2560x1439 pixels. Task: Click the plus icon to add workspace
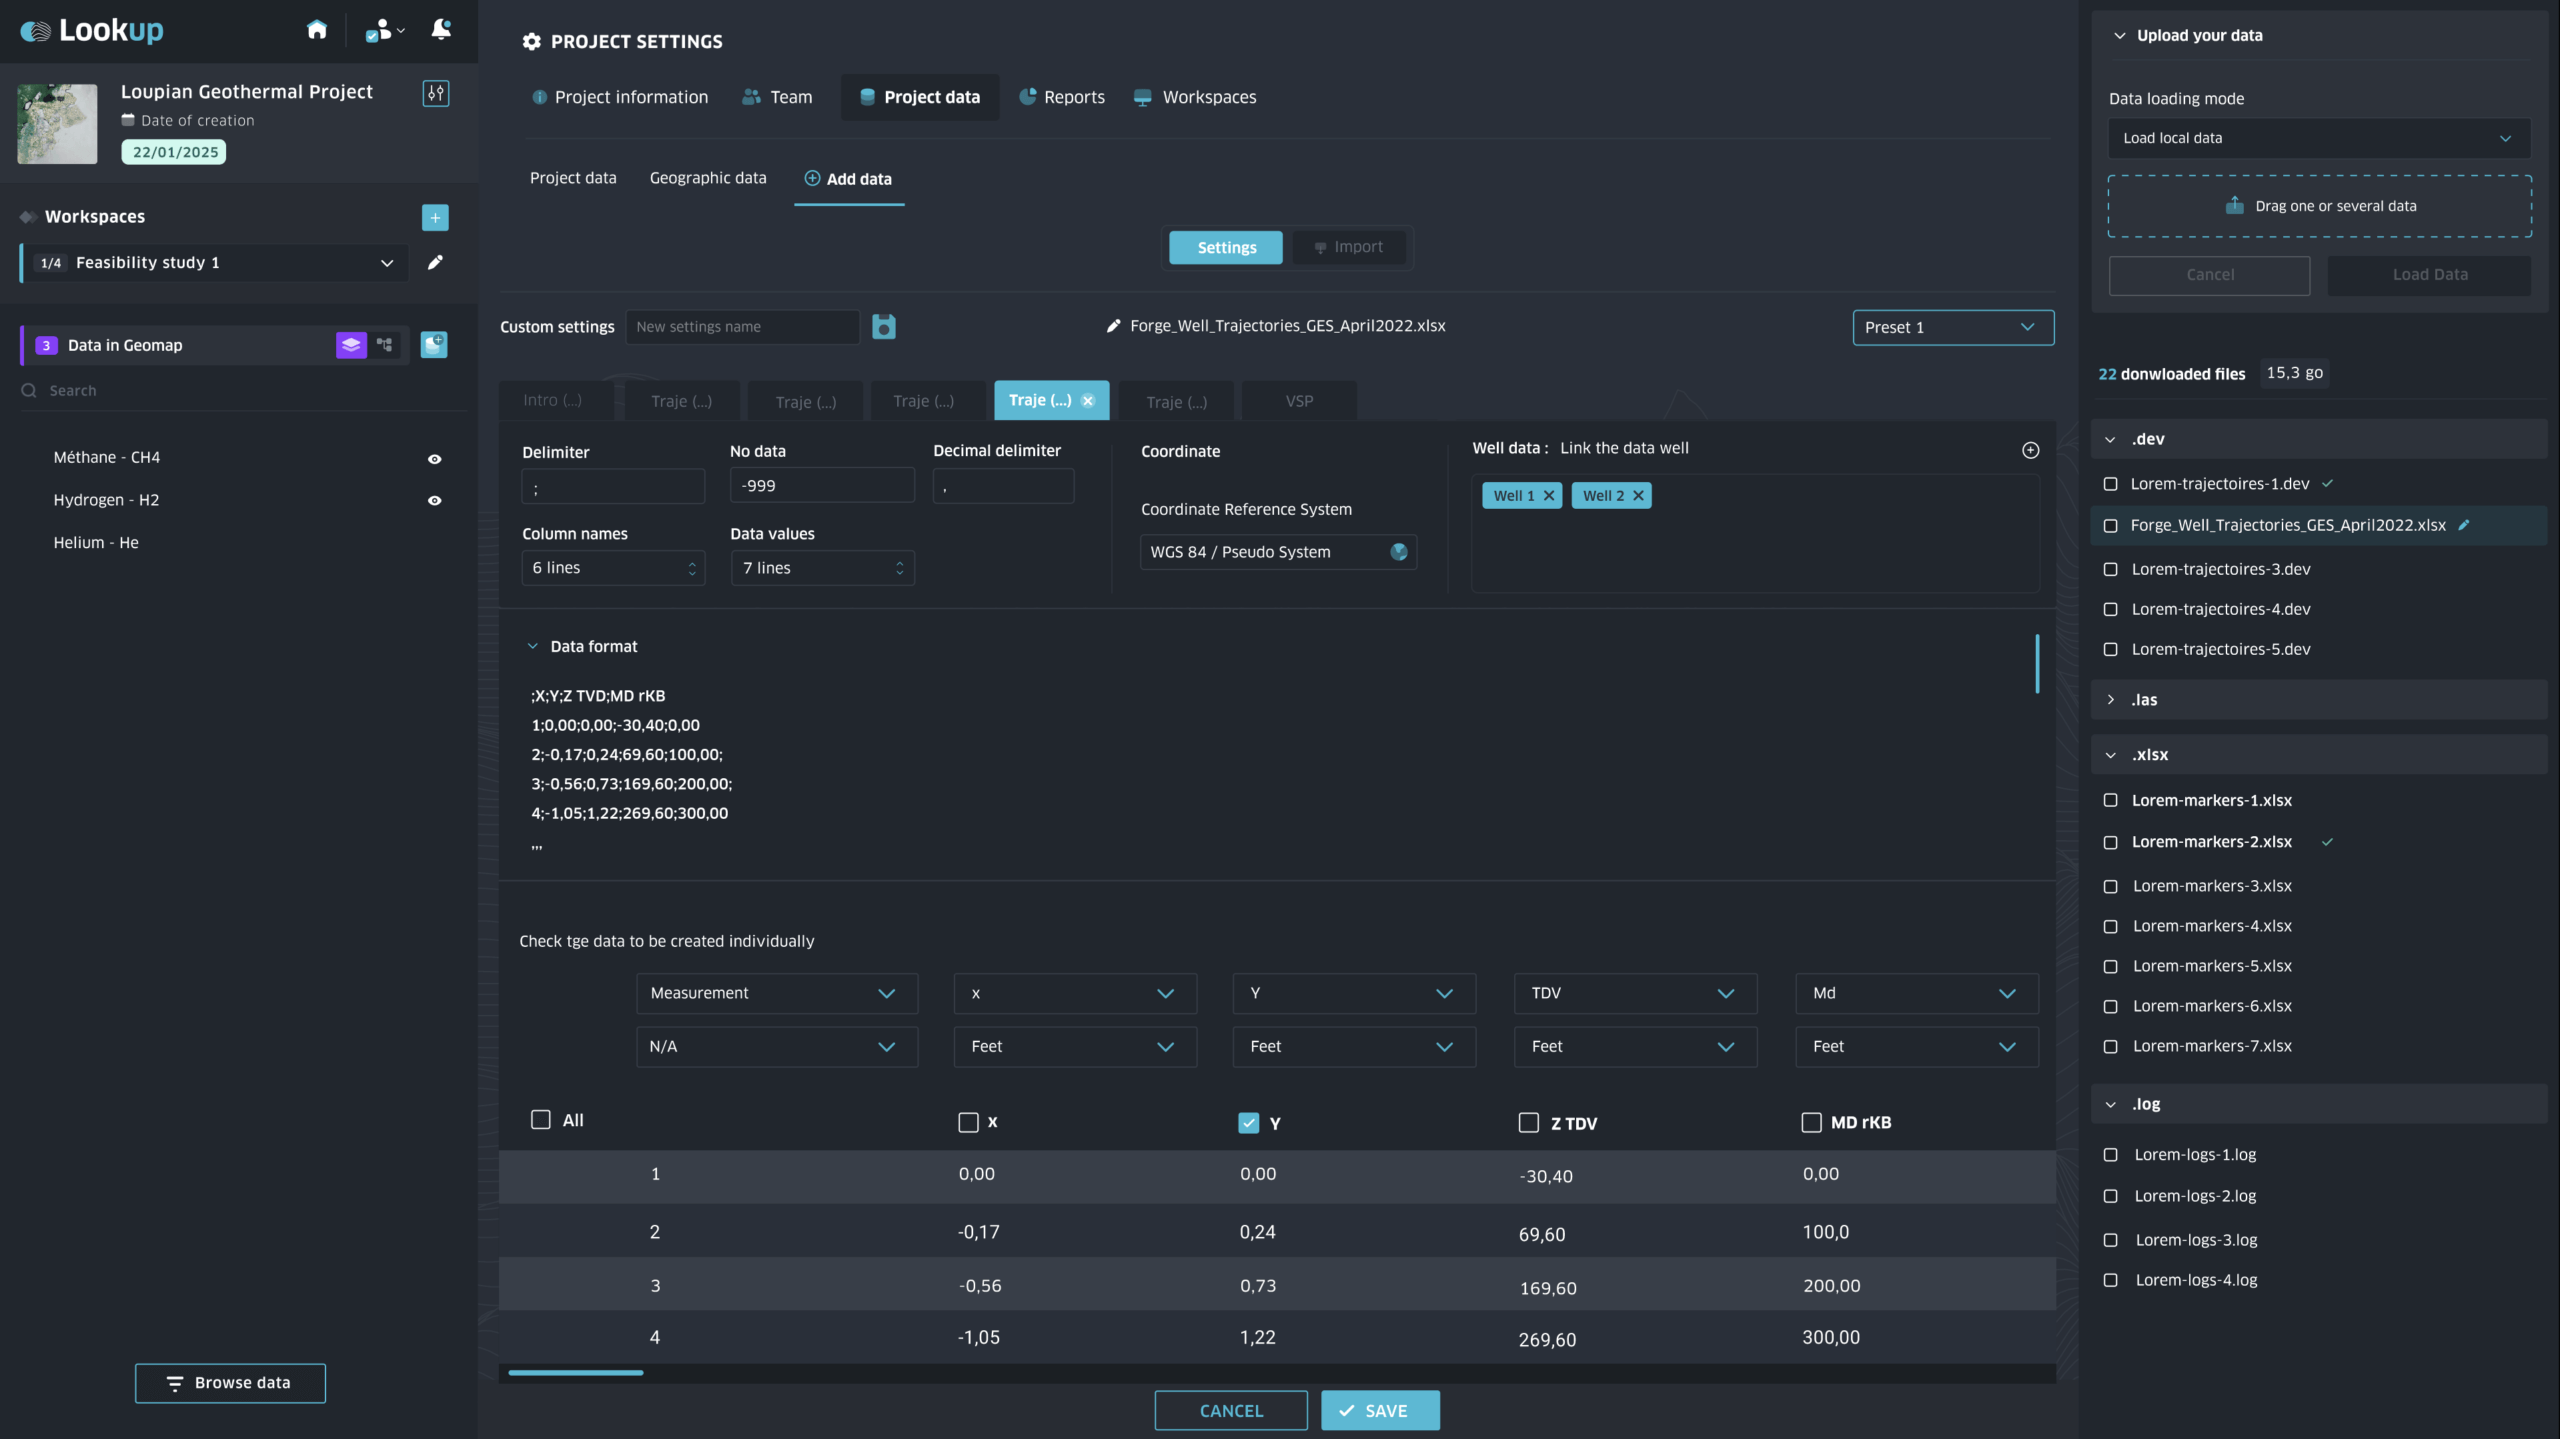435,217
